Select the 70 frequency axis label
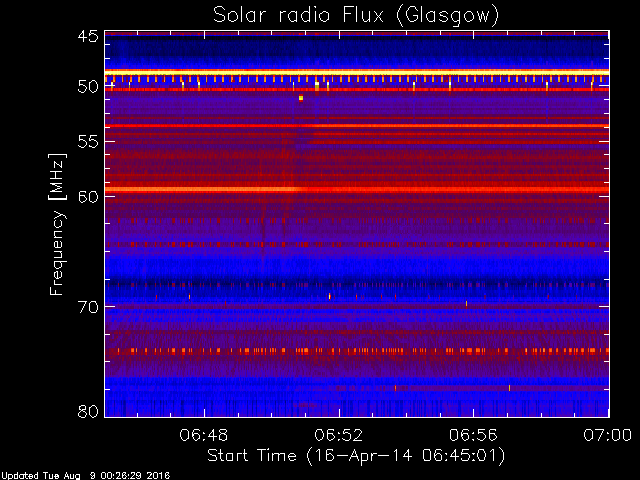The width and height of the screenshot is (640, 480). tap(88, 307)
